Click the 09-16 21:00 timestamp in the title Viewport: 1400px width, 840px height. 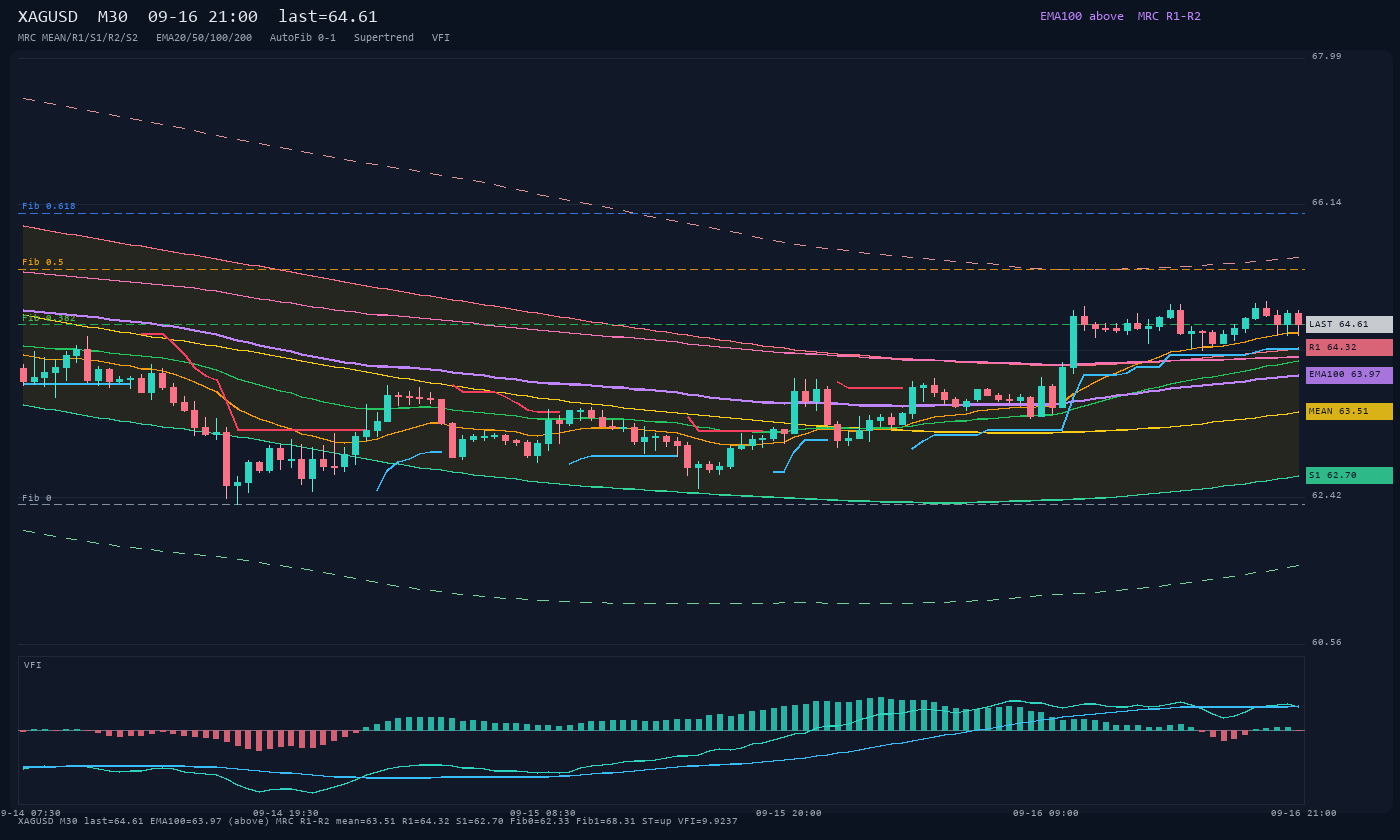click(203, 17)
